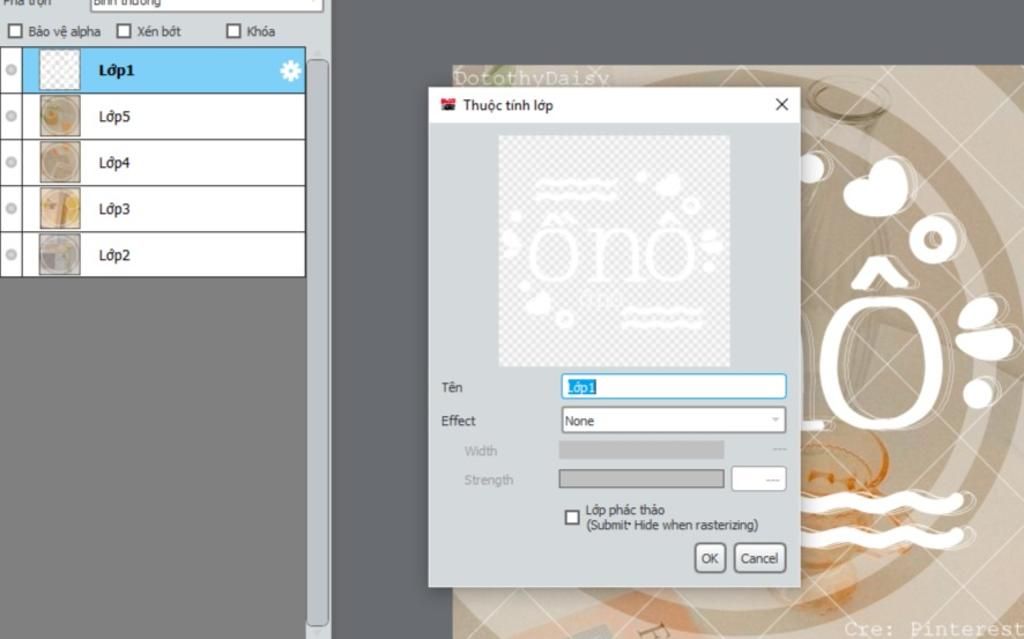Check the Lớp phác thảo checkbox
Screen dimensions: 1024x639
572,517
